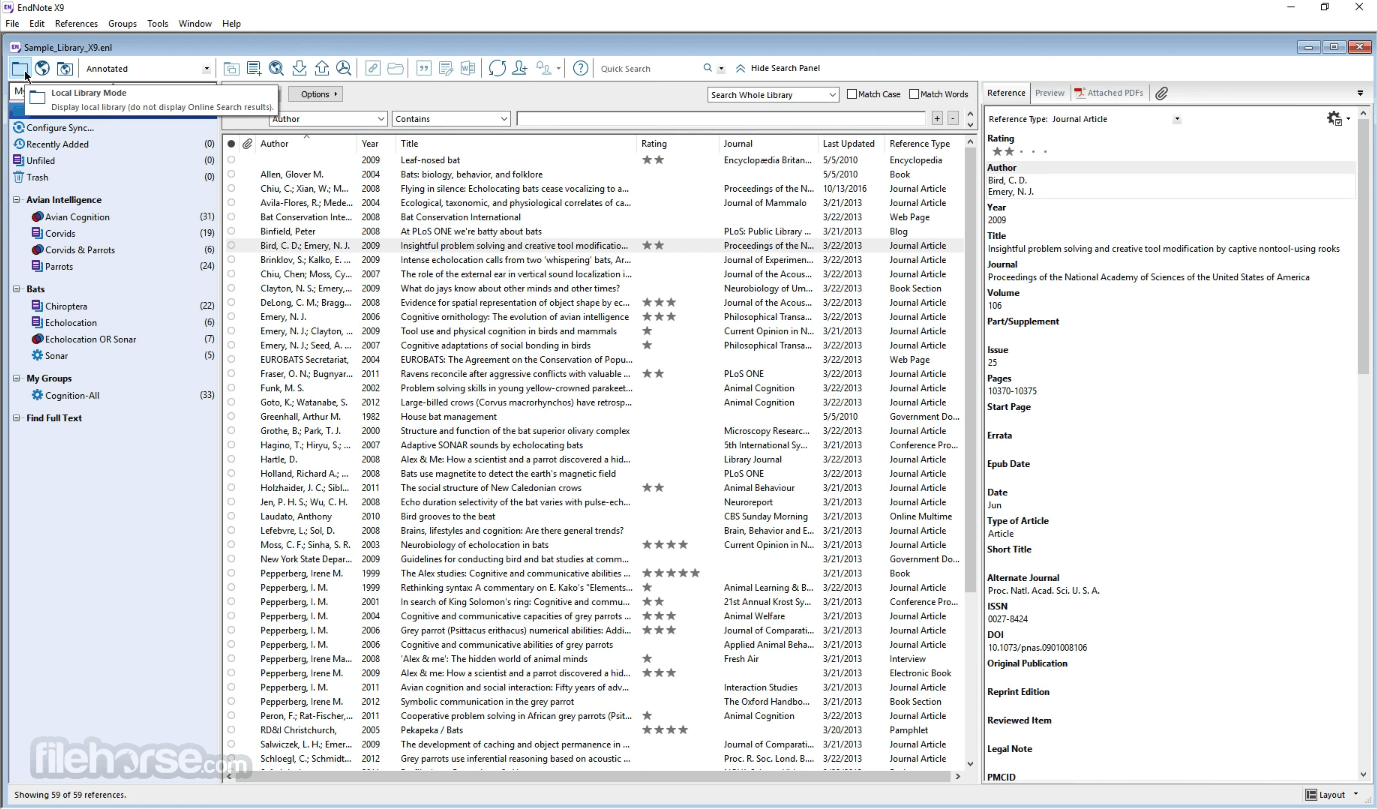Open the Groups menu
This screenshot has width=1377, height=809.
point(122,23)
